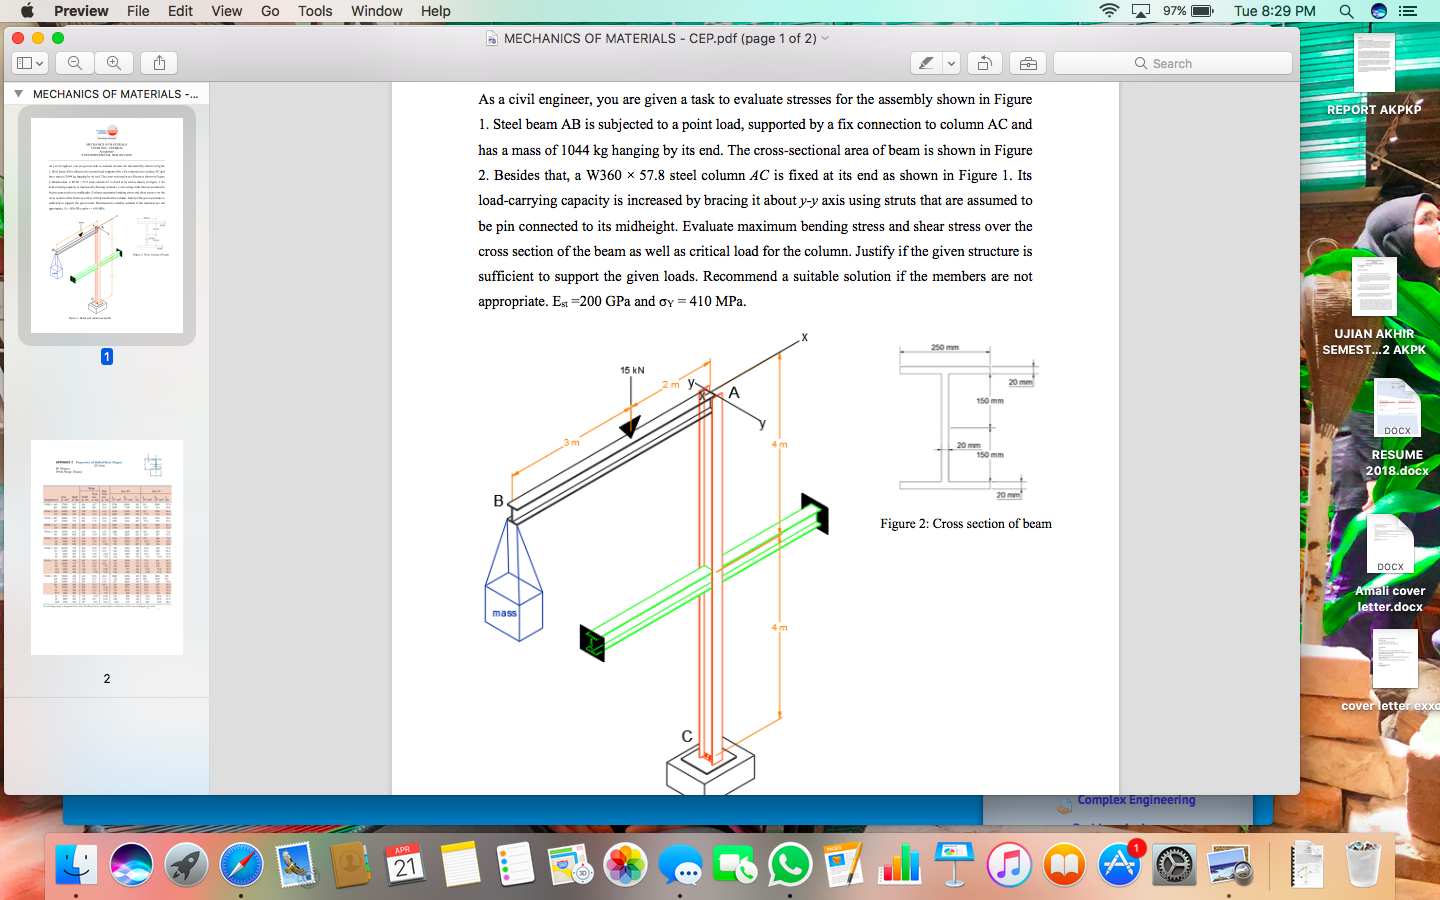Open highlight color dropdown arrow
Image resolution: width=1440 pixels, height=900 pixels.
tap(951, 62)
